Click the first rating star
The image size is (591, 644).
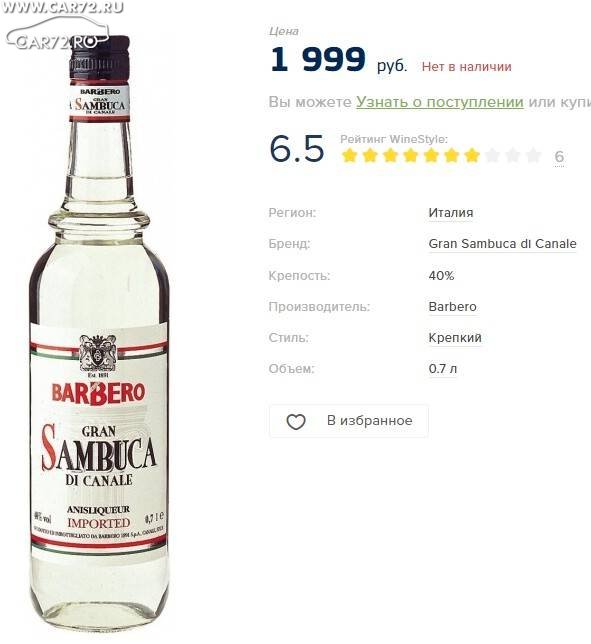(350, 156)
